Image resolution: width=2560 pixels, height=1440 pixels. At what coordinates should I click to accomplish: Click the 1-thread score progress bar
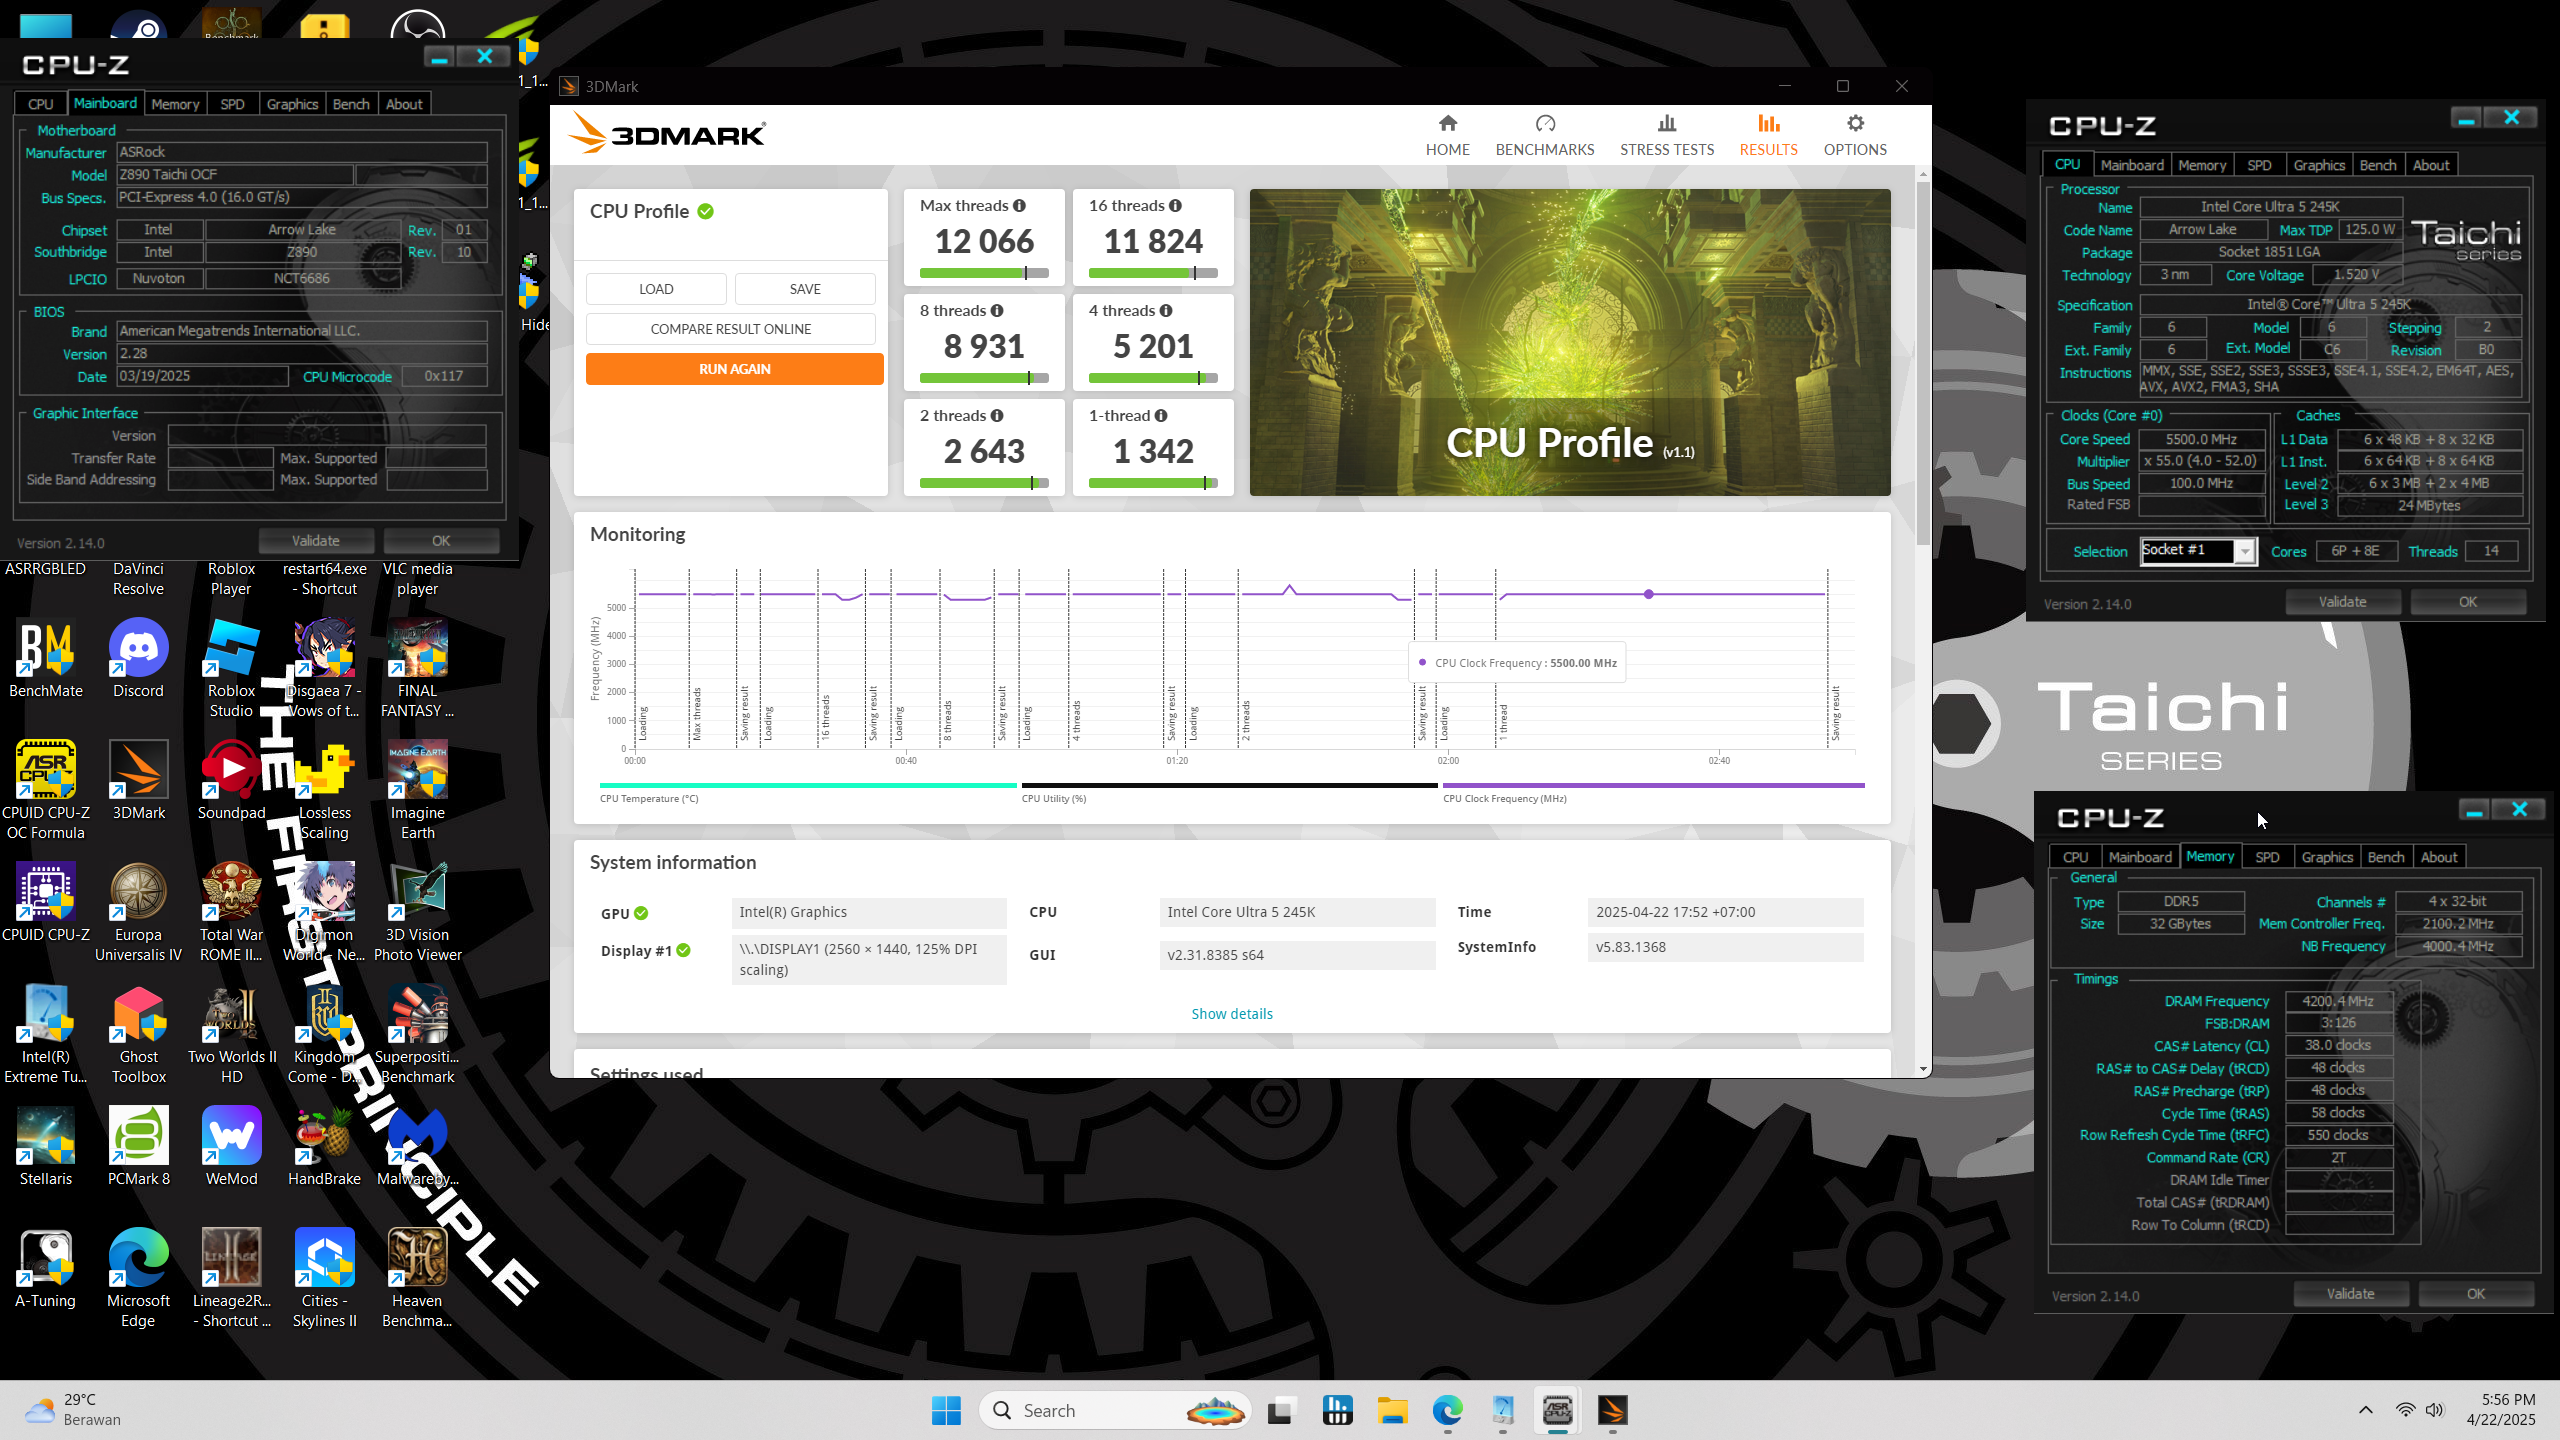[x=1153, y=483]
